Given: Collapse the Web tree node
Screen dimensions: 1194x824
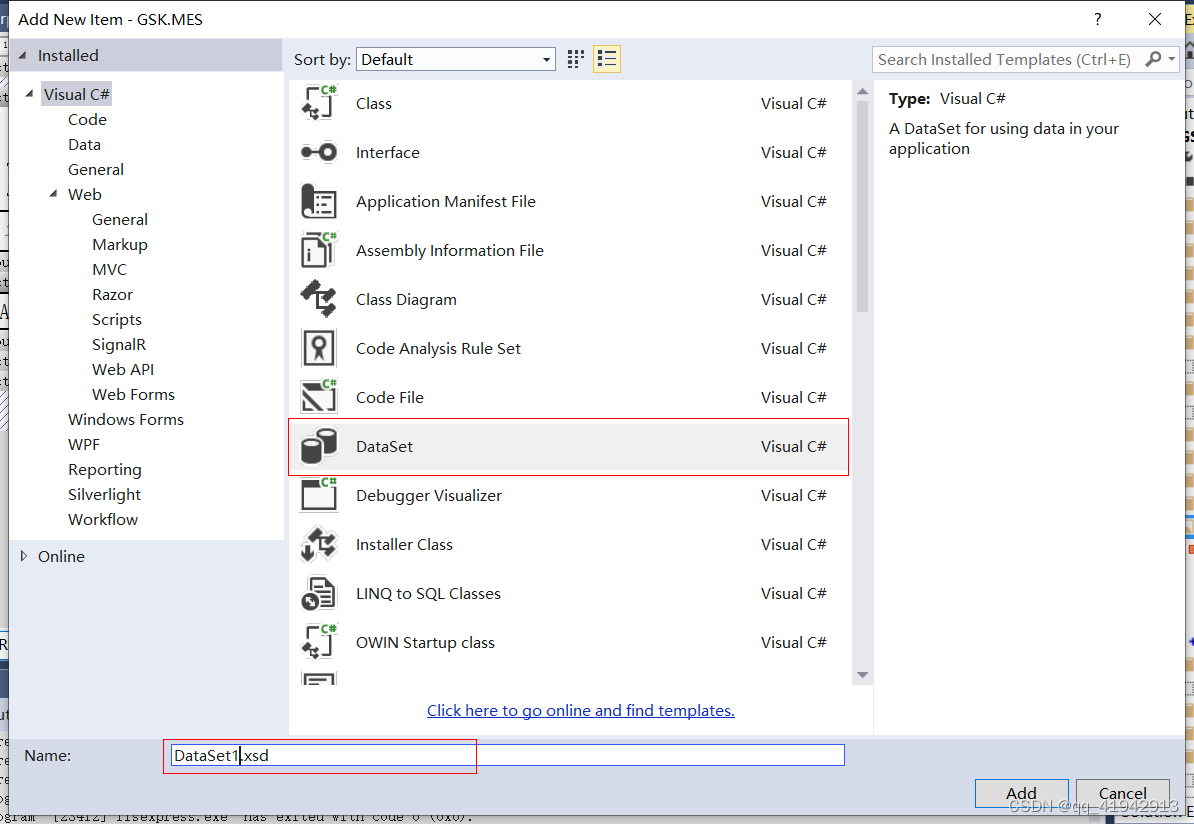Looking at the screenshot, I should [54, 194].
